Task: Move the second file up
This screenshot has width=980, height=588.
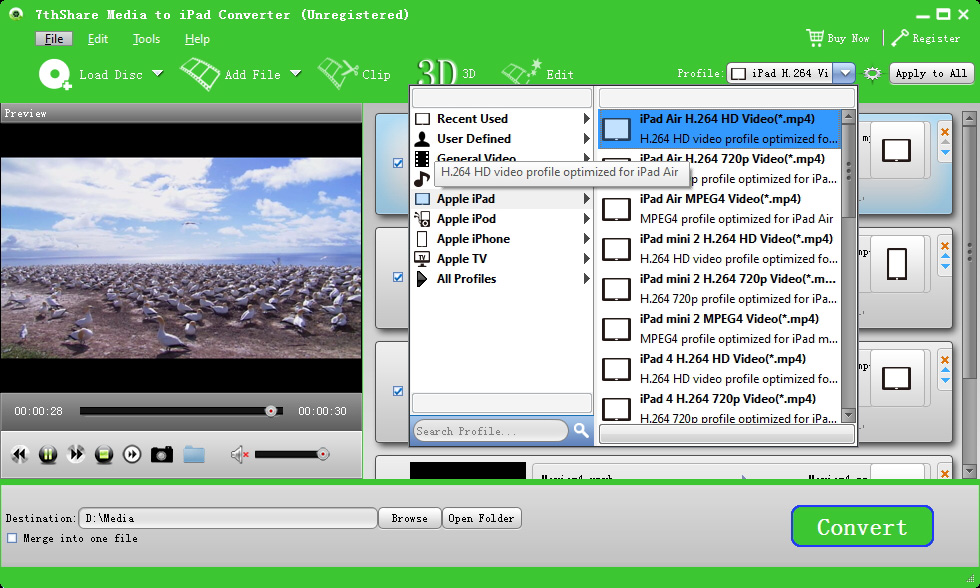Action: tap(945, 256)
